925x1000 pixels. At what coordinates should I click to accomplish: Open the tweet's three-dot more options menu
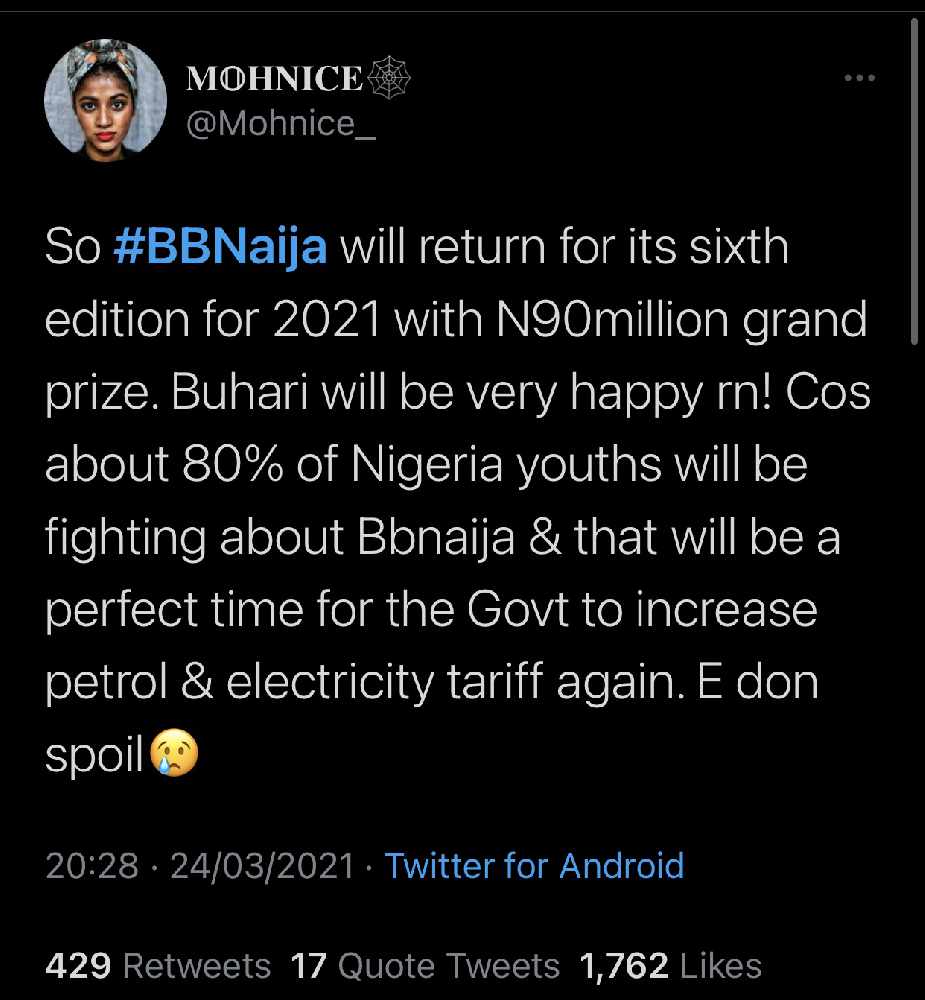coord(859,79)
